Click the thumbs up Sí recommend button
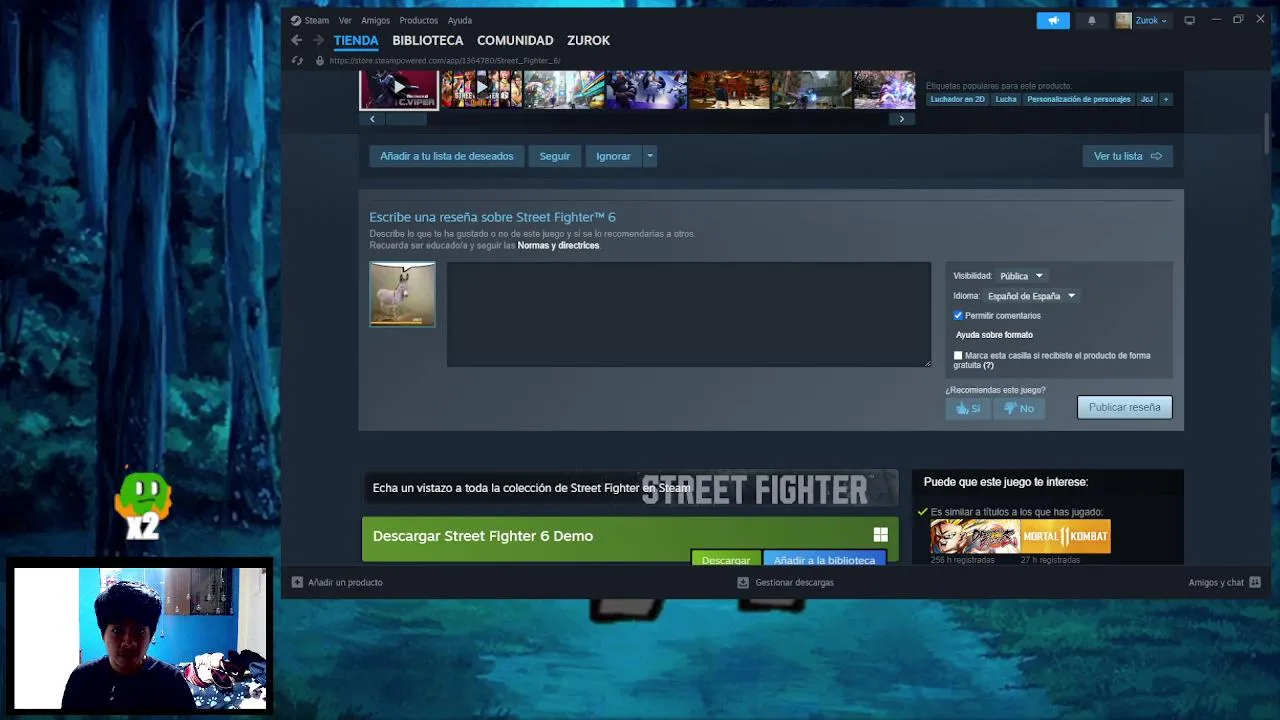1280x720 pixels. pyautogui.click(x=967, y=408)
